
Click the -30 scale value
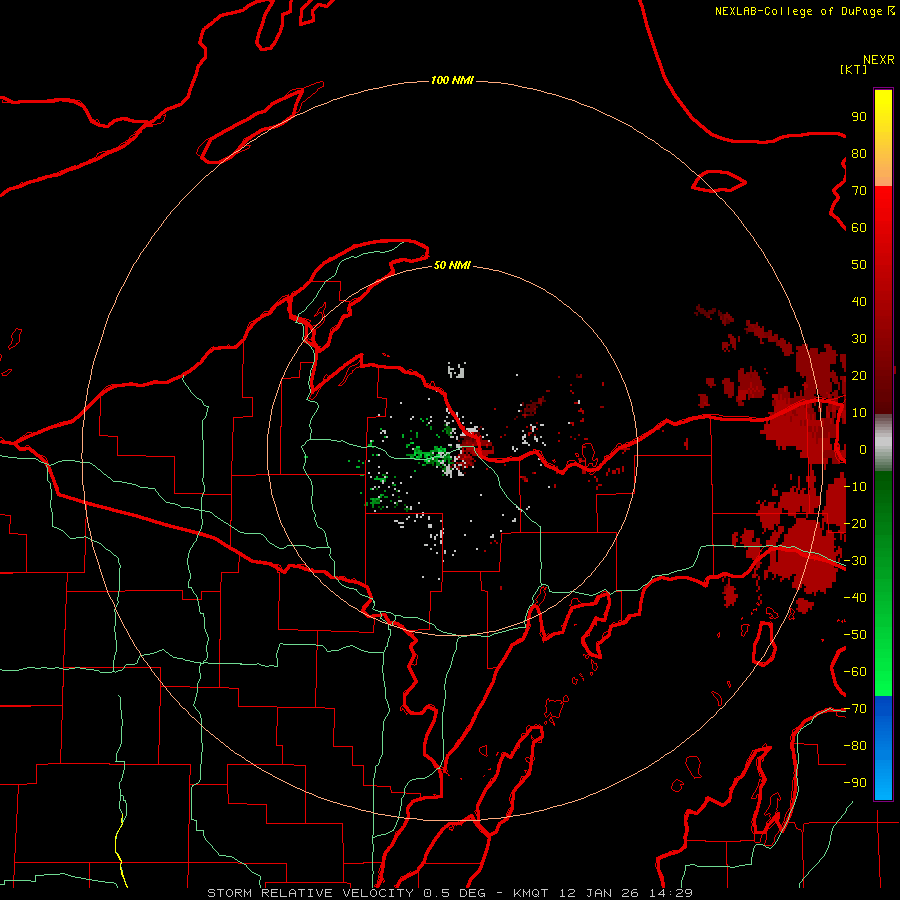[x=855, y=561]
